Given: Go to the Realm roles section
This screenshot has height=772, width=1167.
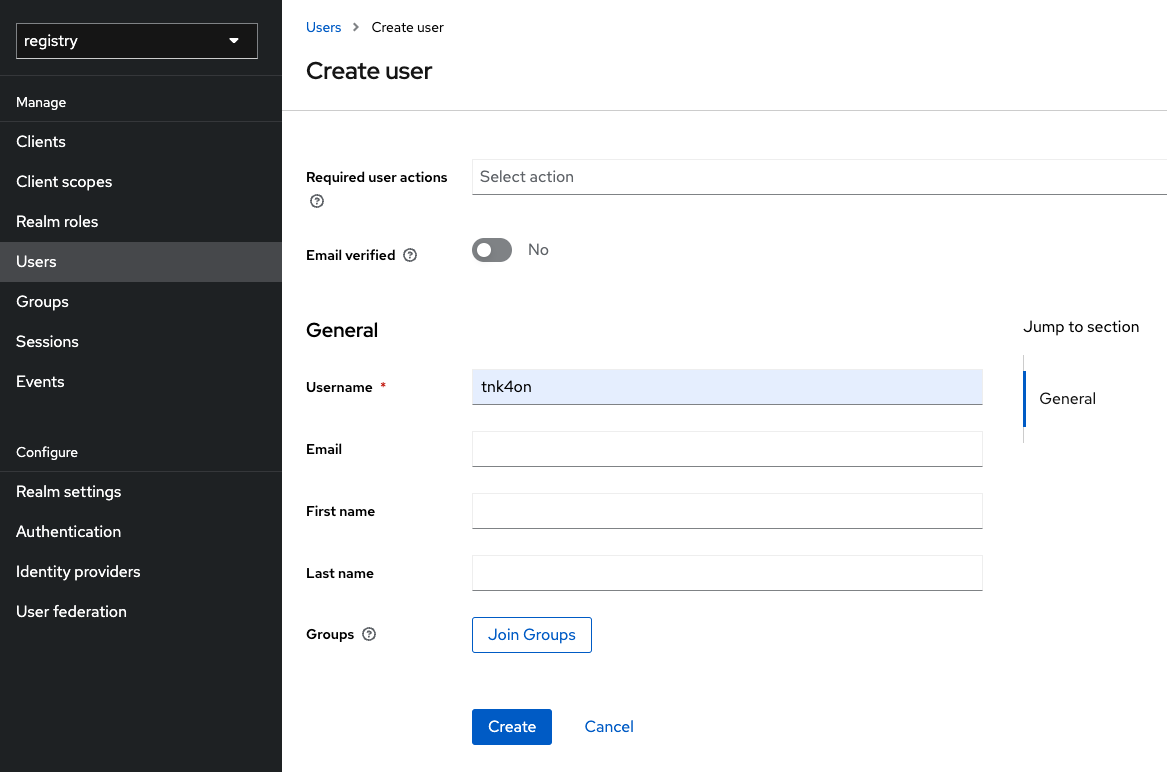Looking at the screenshot, I should 57,221.
